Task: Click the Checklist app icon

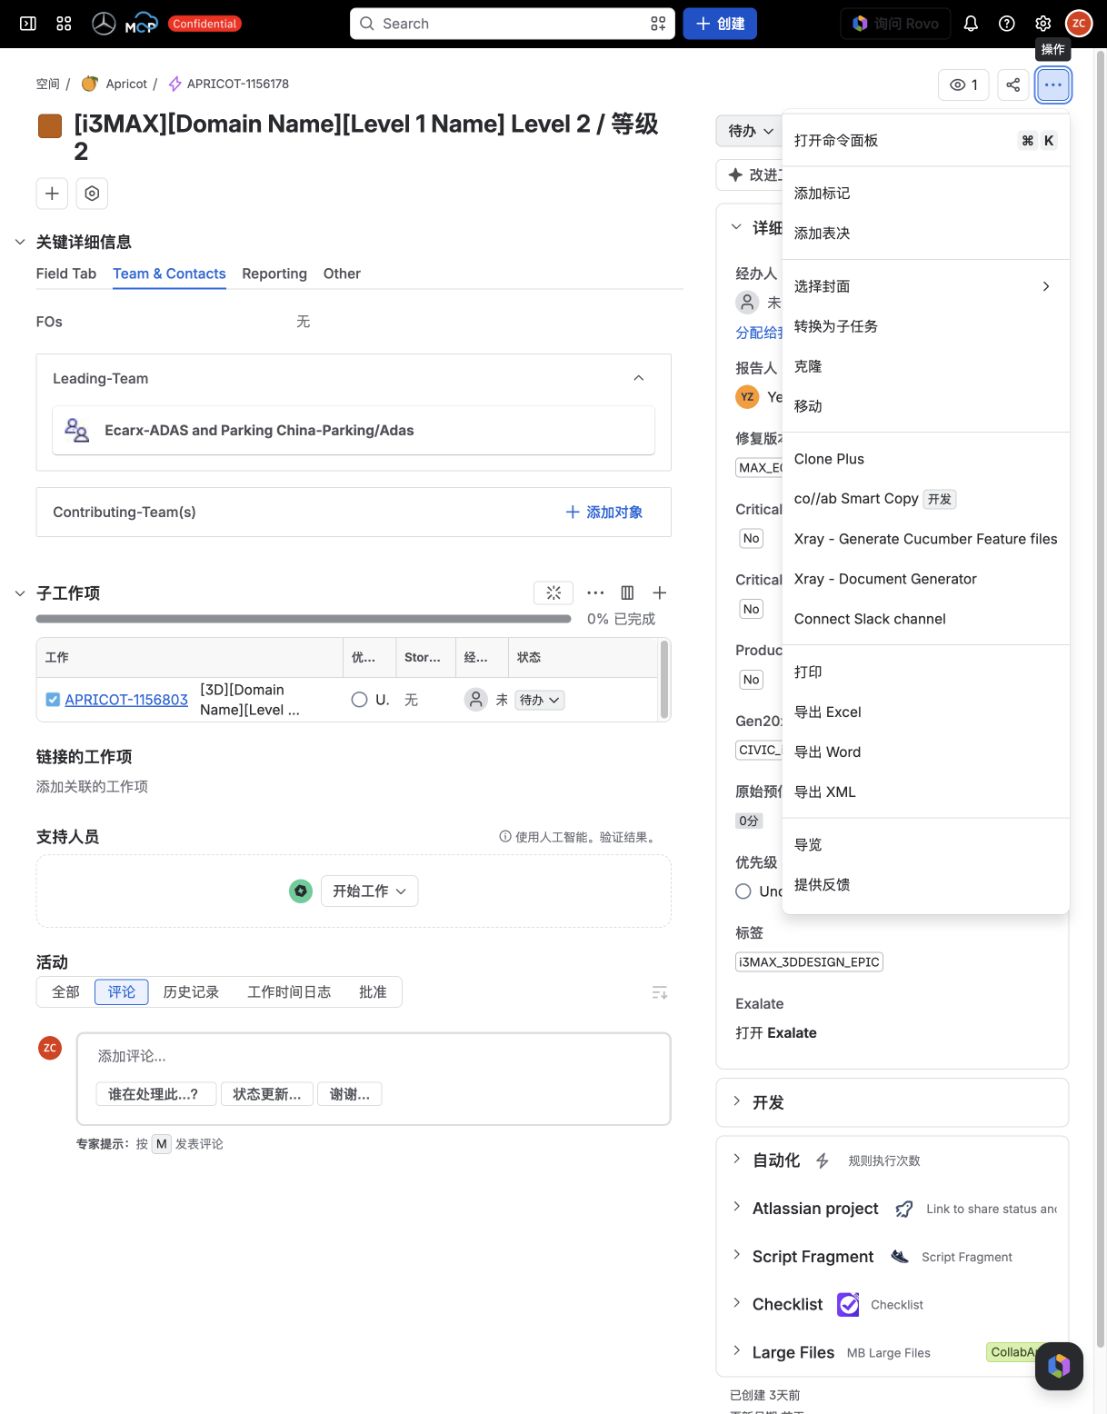Action: 848,1304
